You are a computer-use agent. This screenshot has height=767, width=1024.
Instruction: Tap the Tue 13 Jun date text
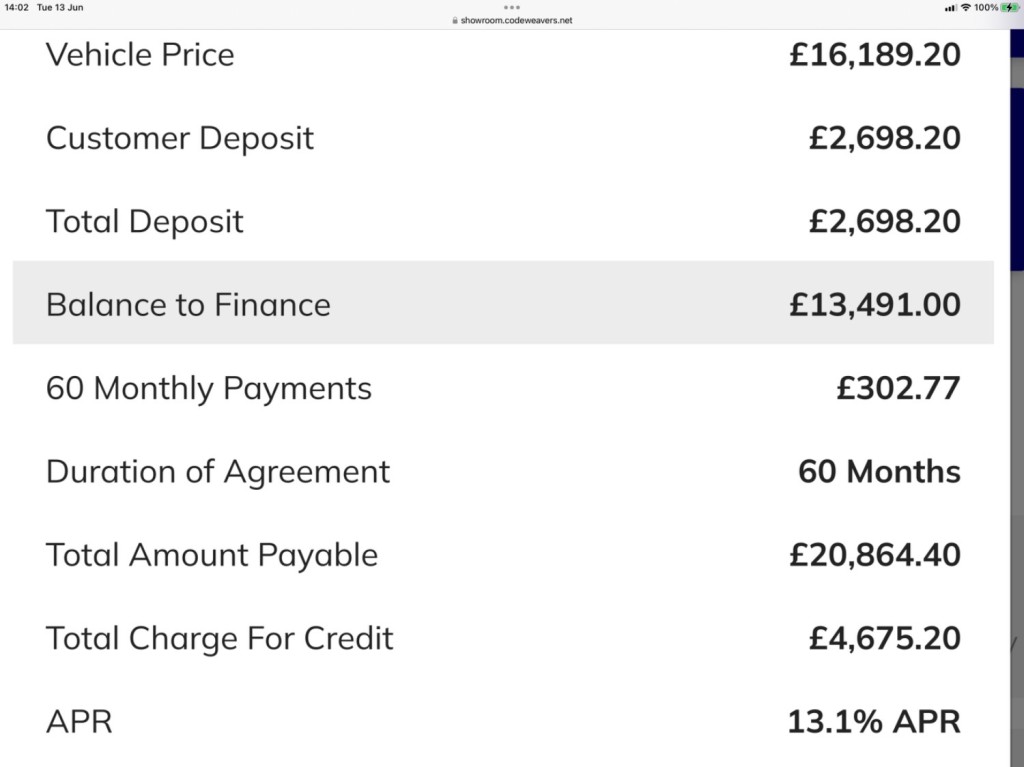(60, 7)
